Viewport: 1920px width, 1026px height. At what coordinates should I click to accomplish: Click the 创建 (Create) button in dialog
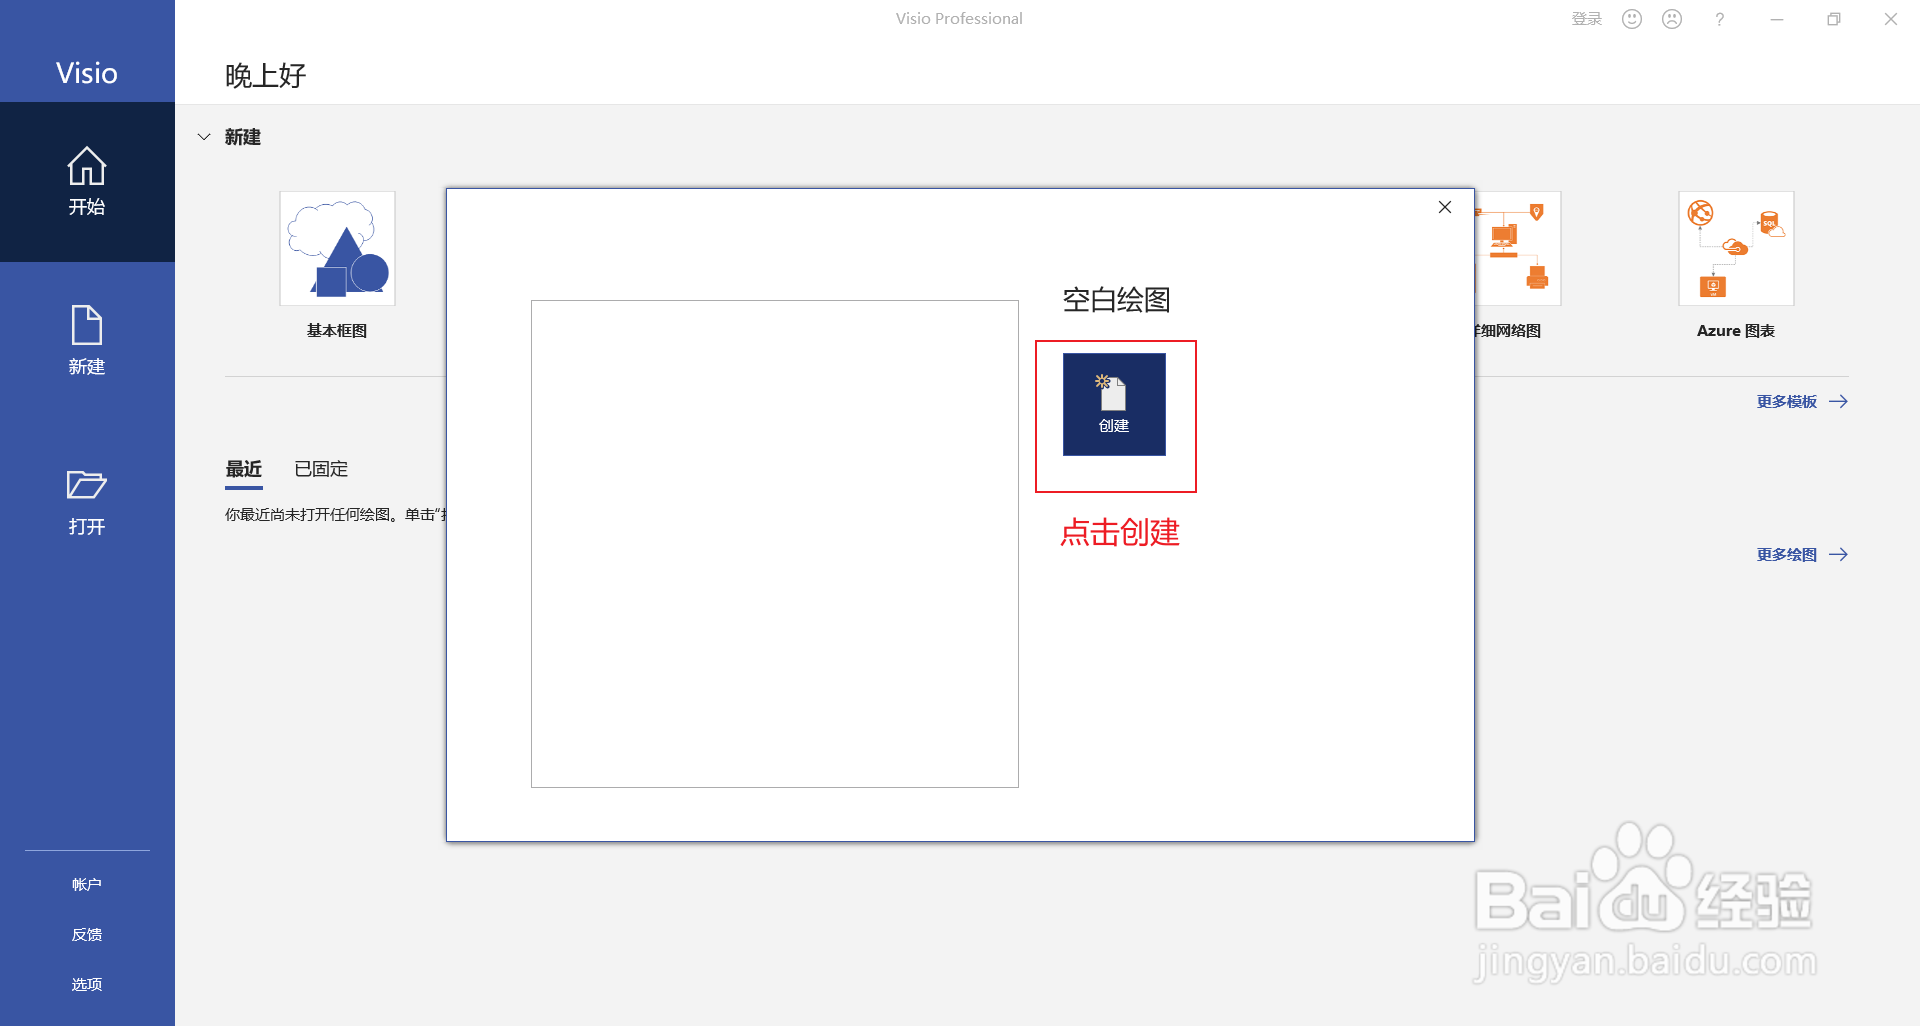(x=1114, y=404)
